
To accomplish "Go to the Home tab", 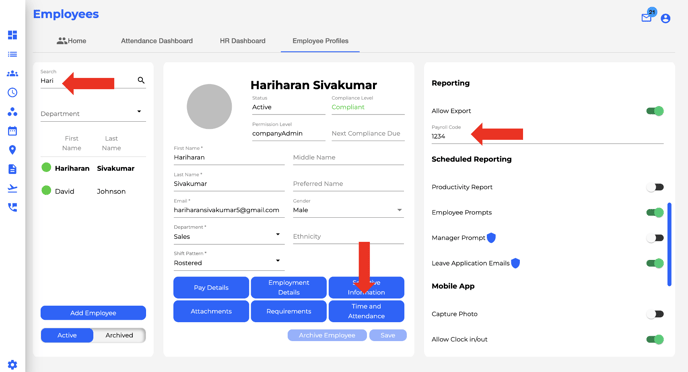I will coord(72,41).
